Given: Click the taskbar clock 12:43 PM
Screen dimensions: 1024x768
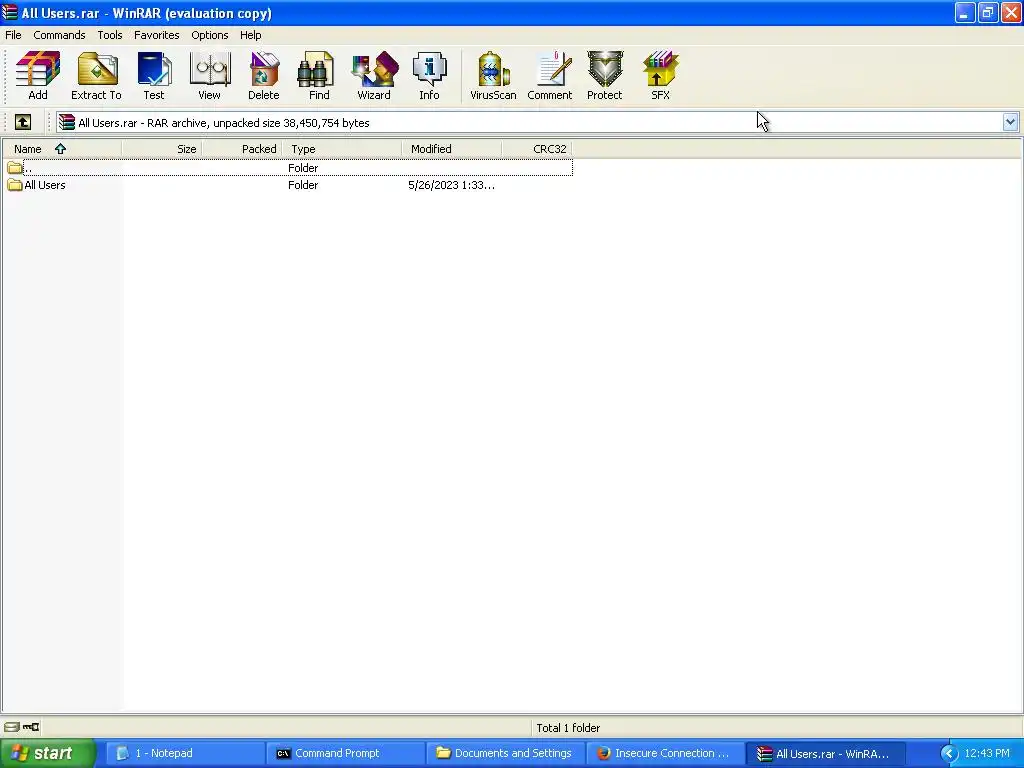Looking at the screenshot, I should coord(987,753).
